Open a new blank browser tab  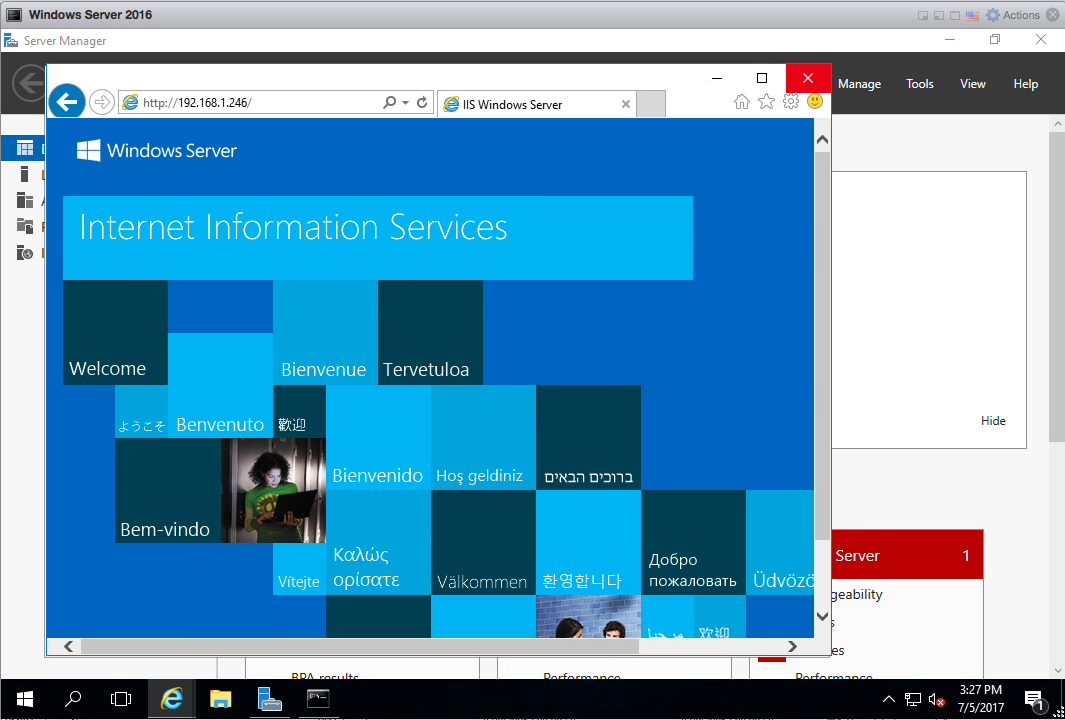651,105
